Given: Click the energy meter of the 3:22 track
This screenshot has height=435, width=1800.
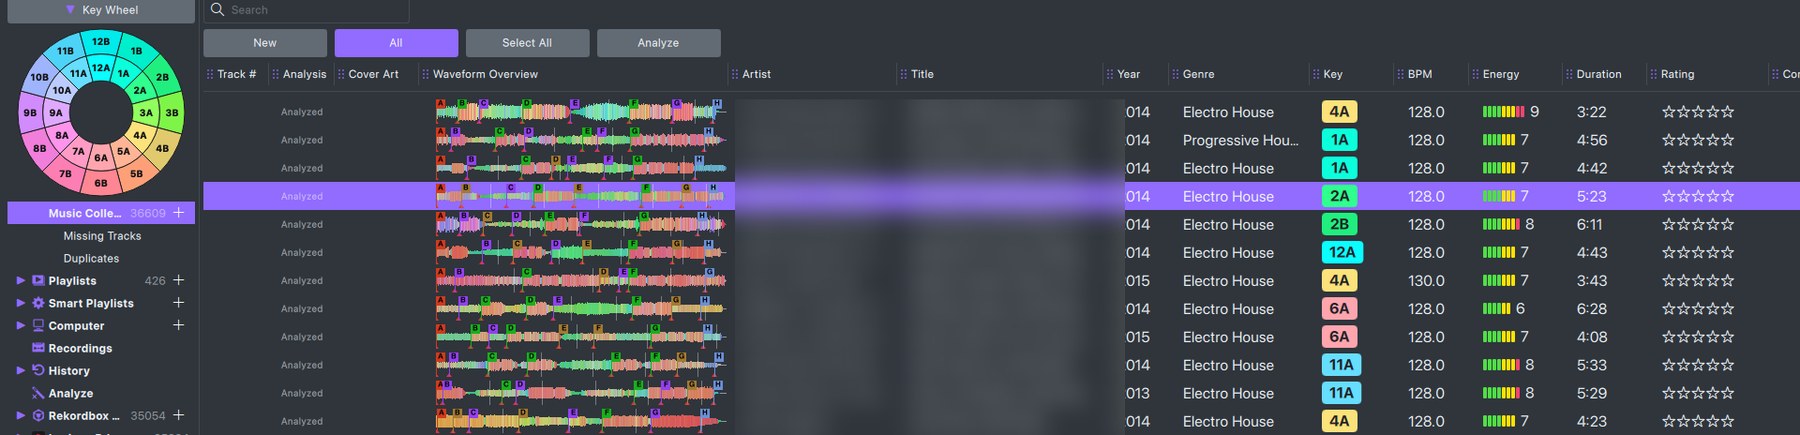Looking at the screenshot, I should pos(1503,112).
